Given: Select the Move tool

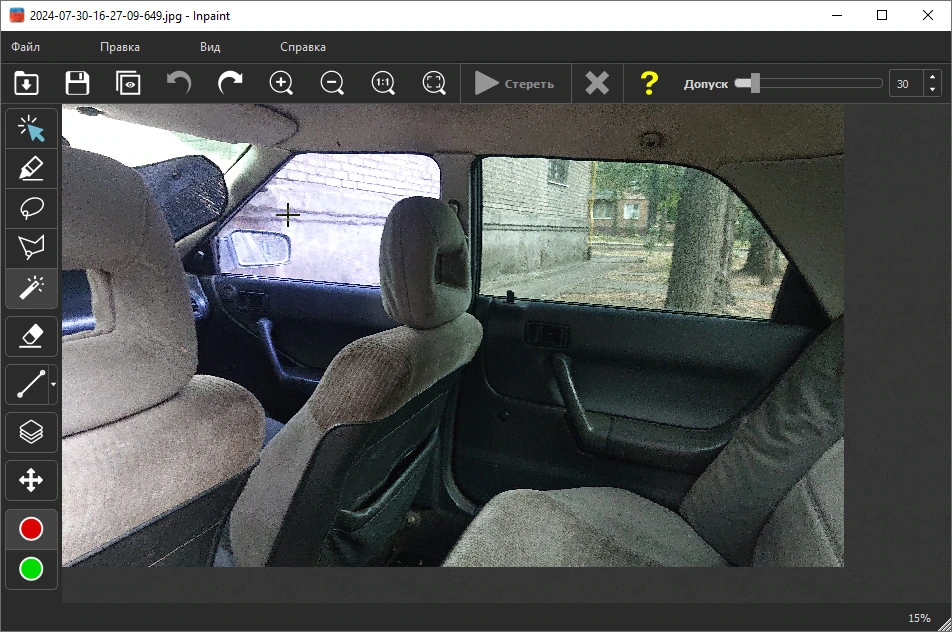Looking at the screenshot, I should coord(32,480).
